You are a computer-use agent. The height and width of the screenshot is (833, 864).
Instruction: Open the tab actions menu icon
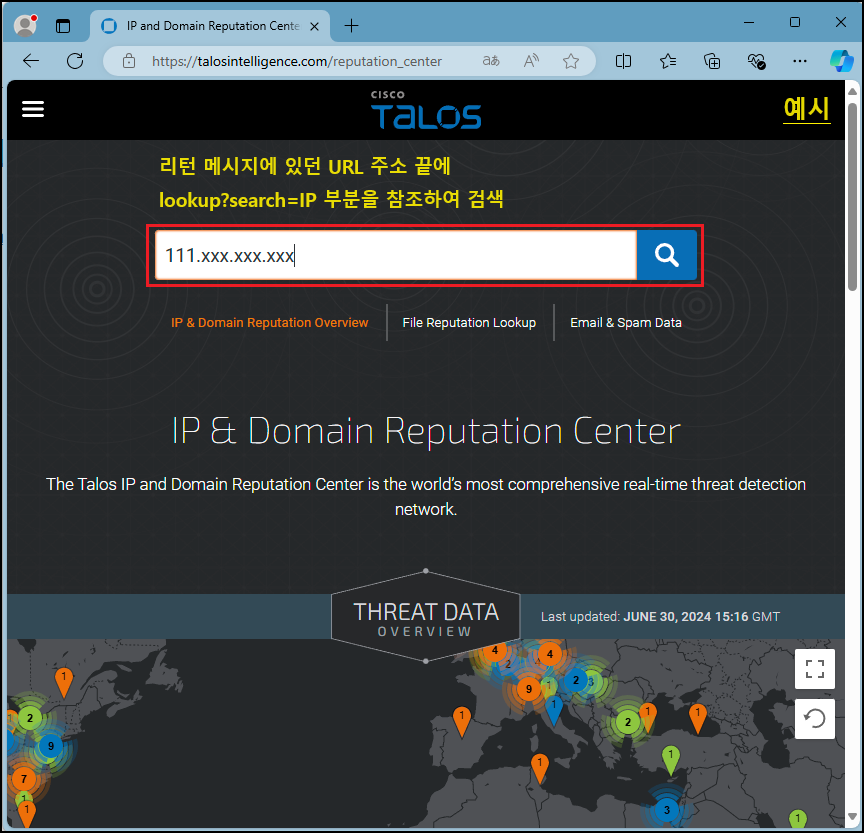pos(63,26)
